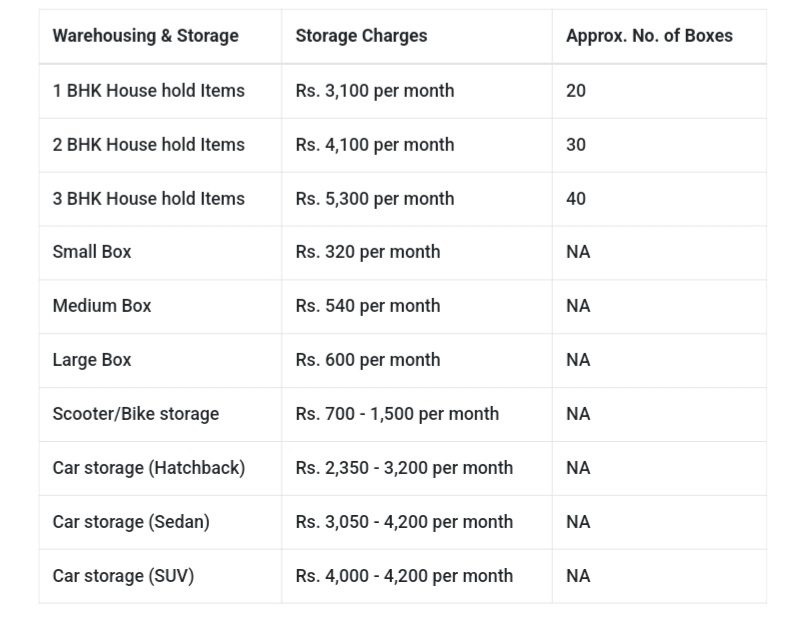Screen dimensions: 802x623
Task: Select the Car storage (SUV) label
Action: [123, 576]
